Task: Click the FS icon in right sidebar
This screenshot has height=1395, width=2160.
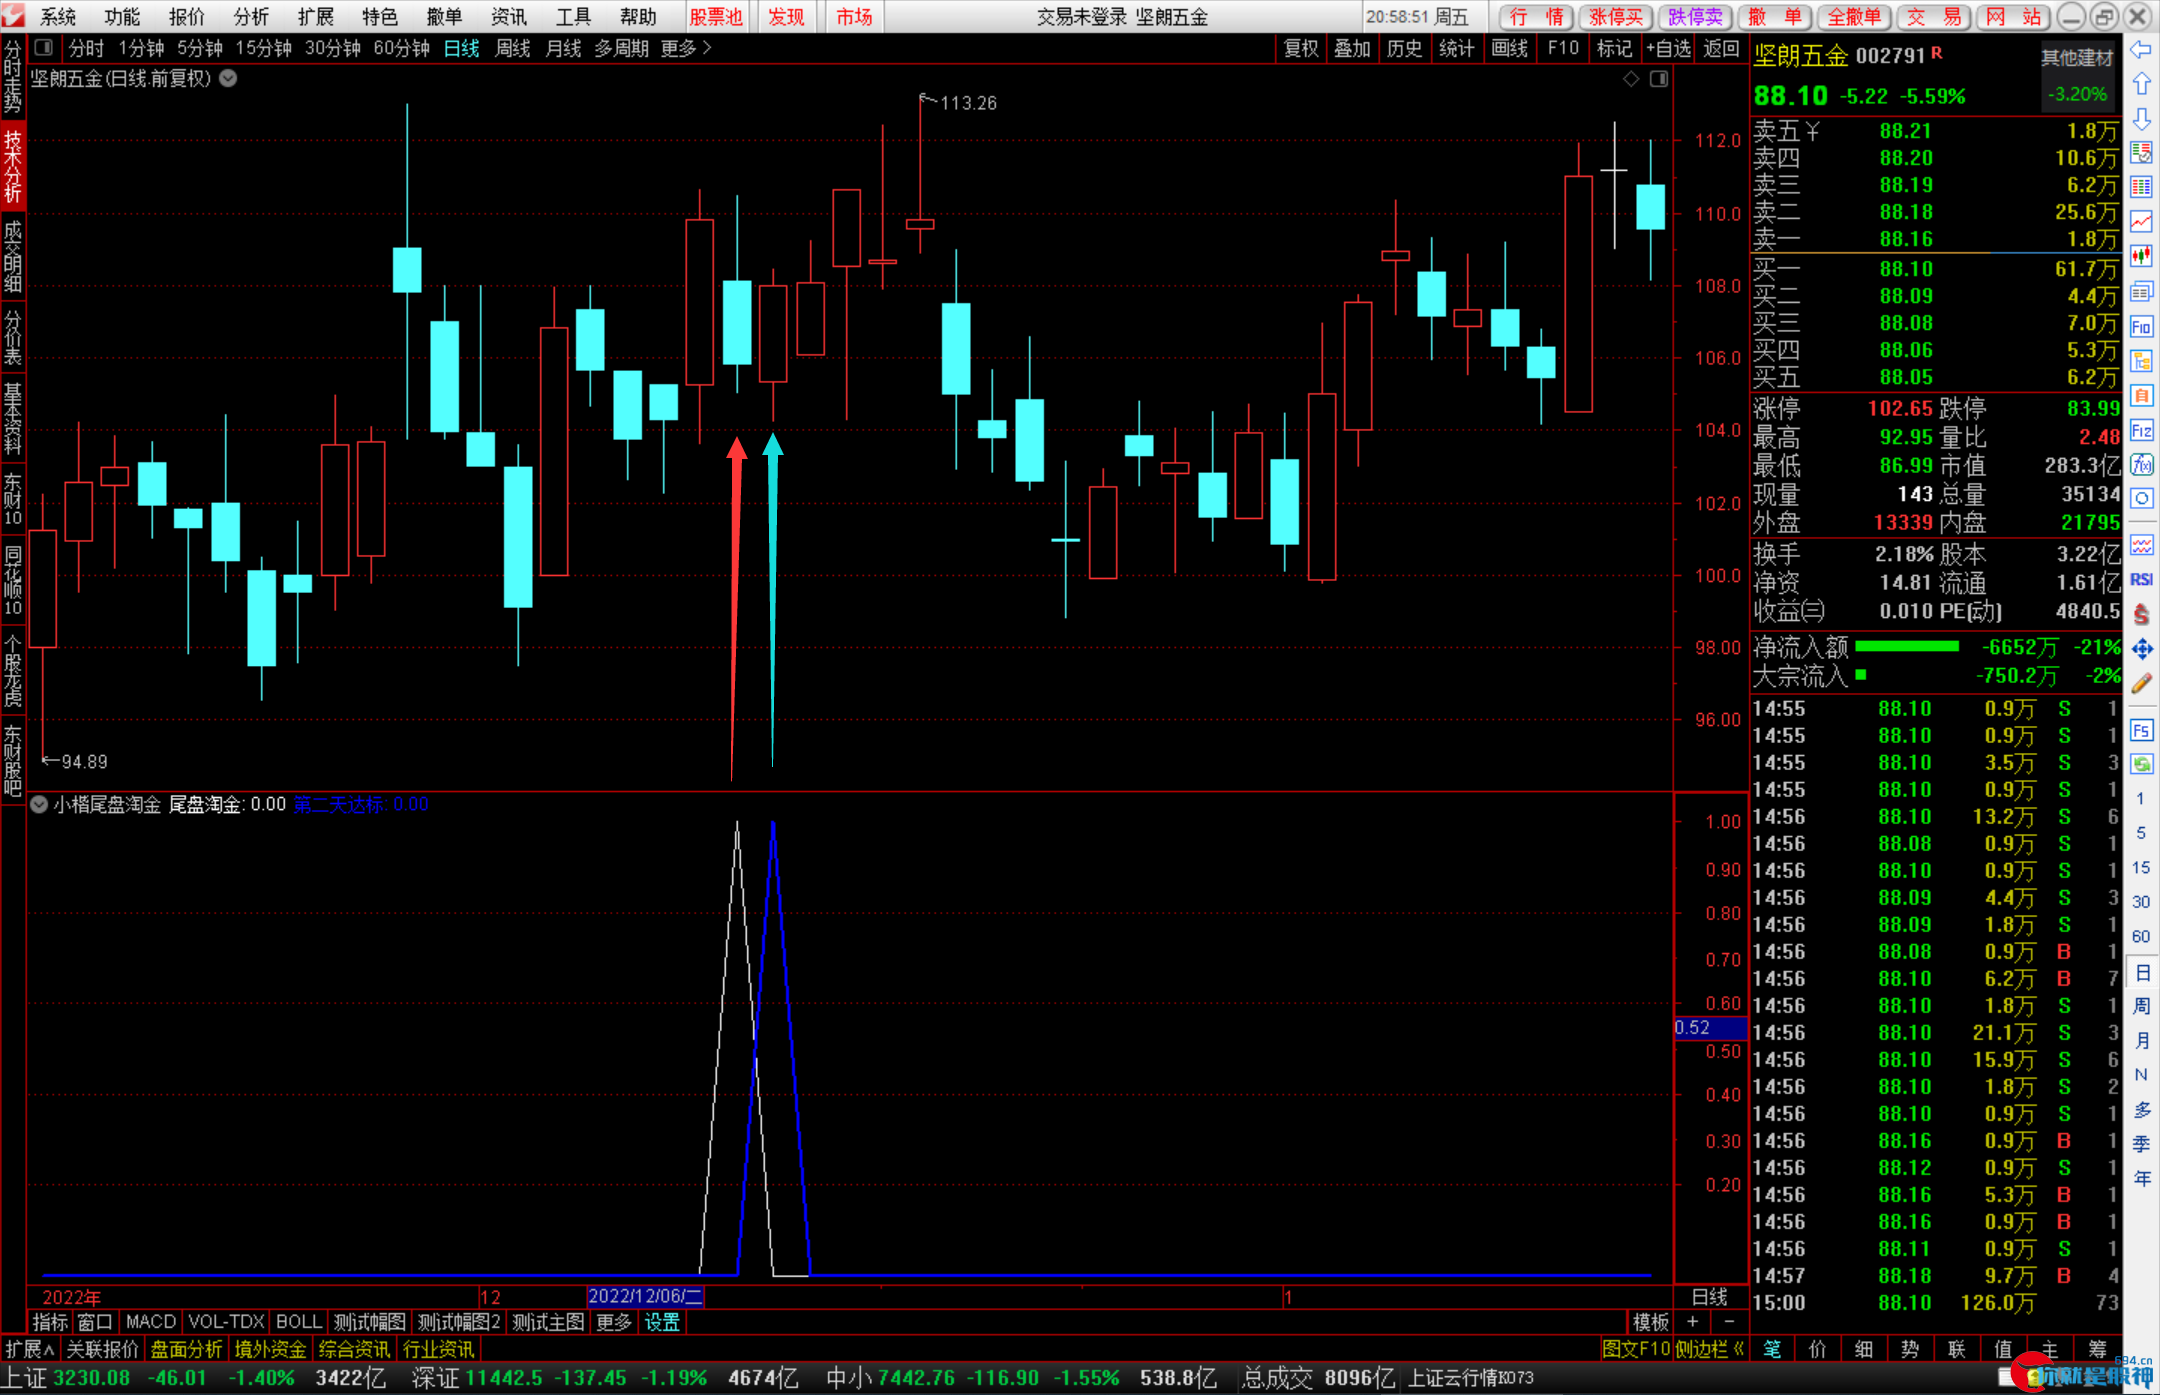Action: point(2141,730)
